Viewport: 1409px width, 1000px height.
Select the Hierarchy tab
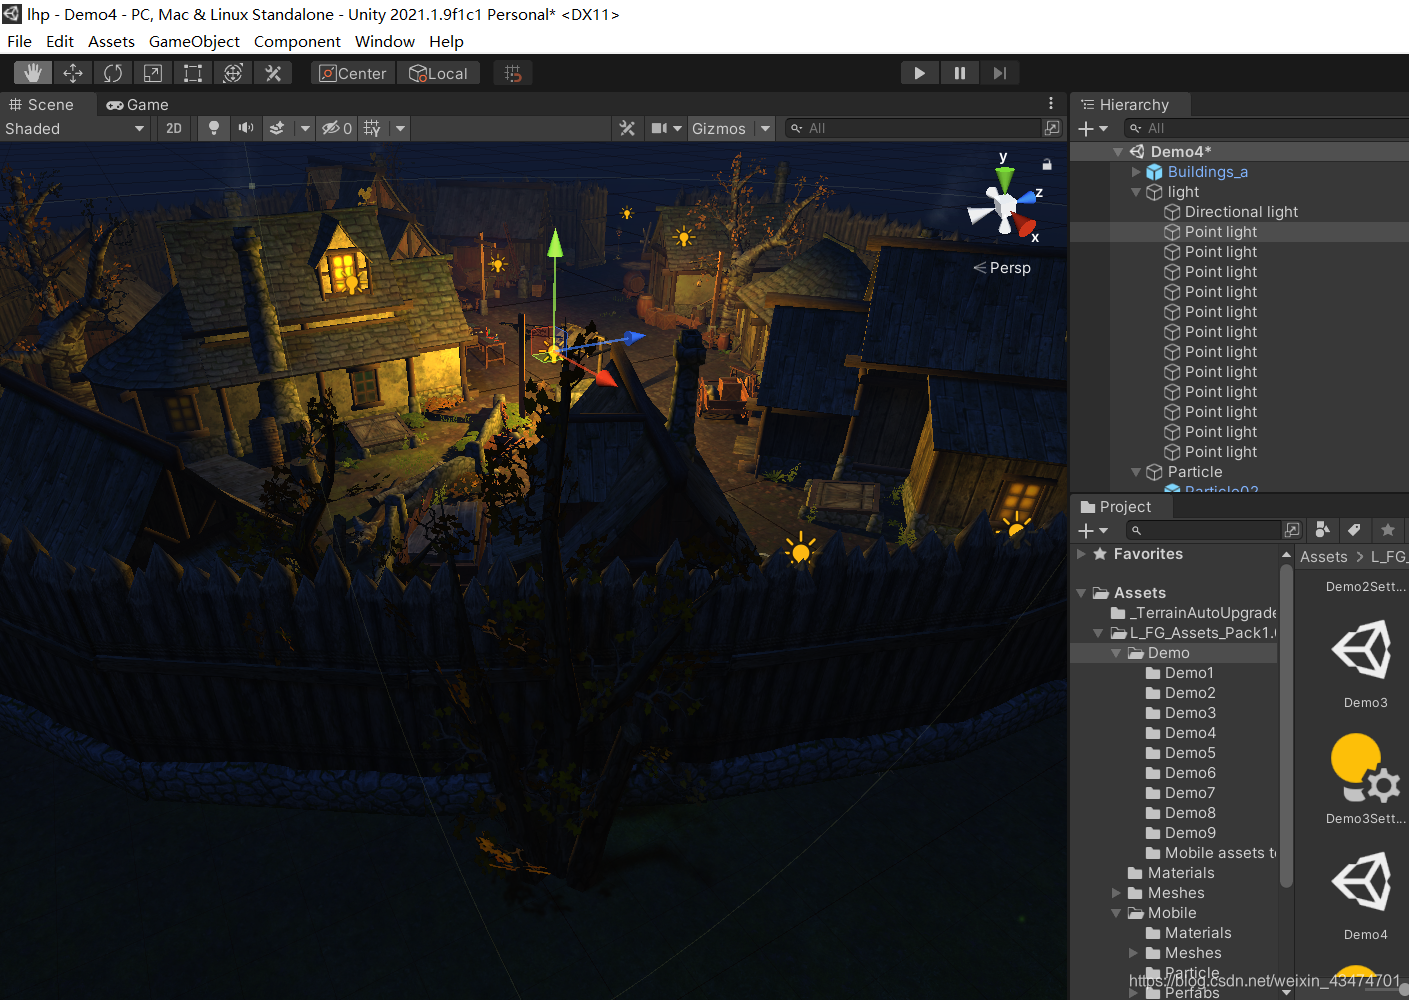[x=1130, y=104]
